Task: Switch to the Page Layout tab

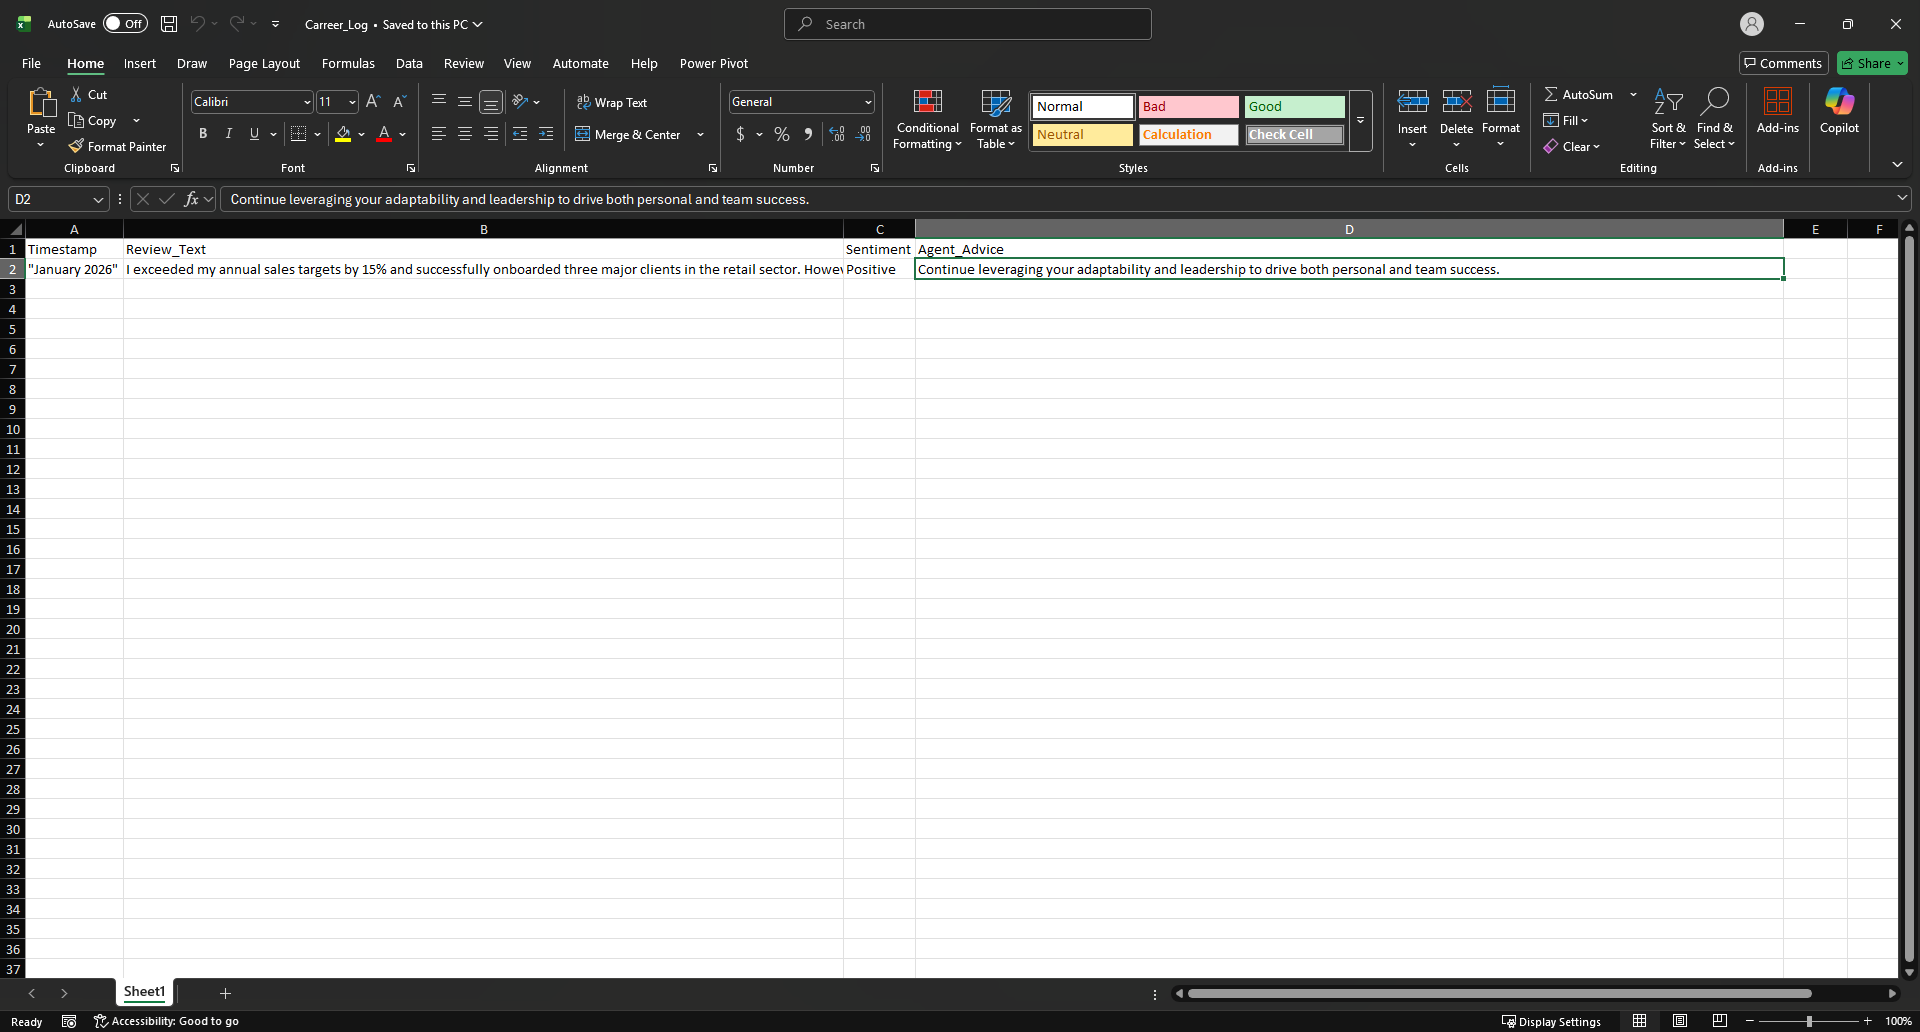Action: coord(264,63)
